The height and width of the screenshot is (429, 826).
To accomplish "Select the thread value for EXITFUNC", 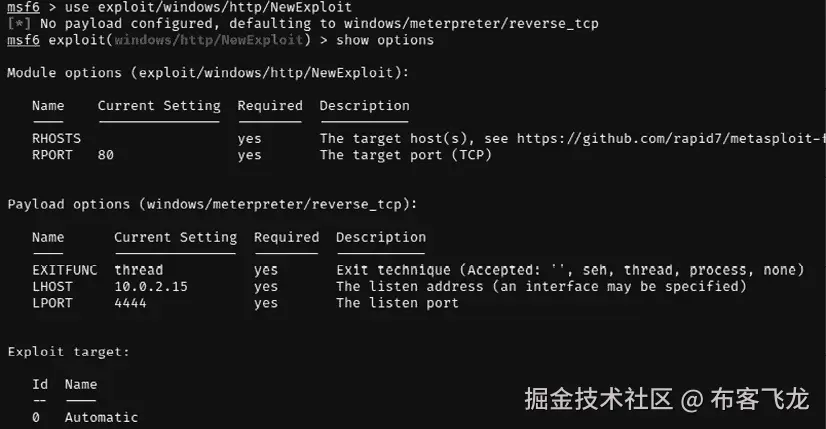I will coord(138,270).
